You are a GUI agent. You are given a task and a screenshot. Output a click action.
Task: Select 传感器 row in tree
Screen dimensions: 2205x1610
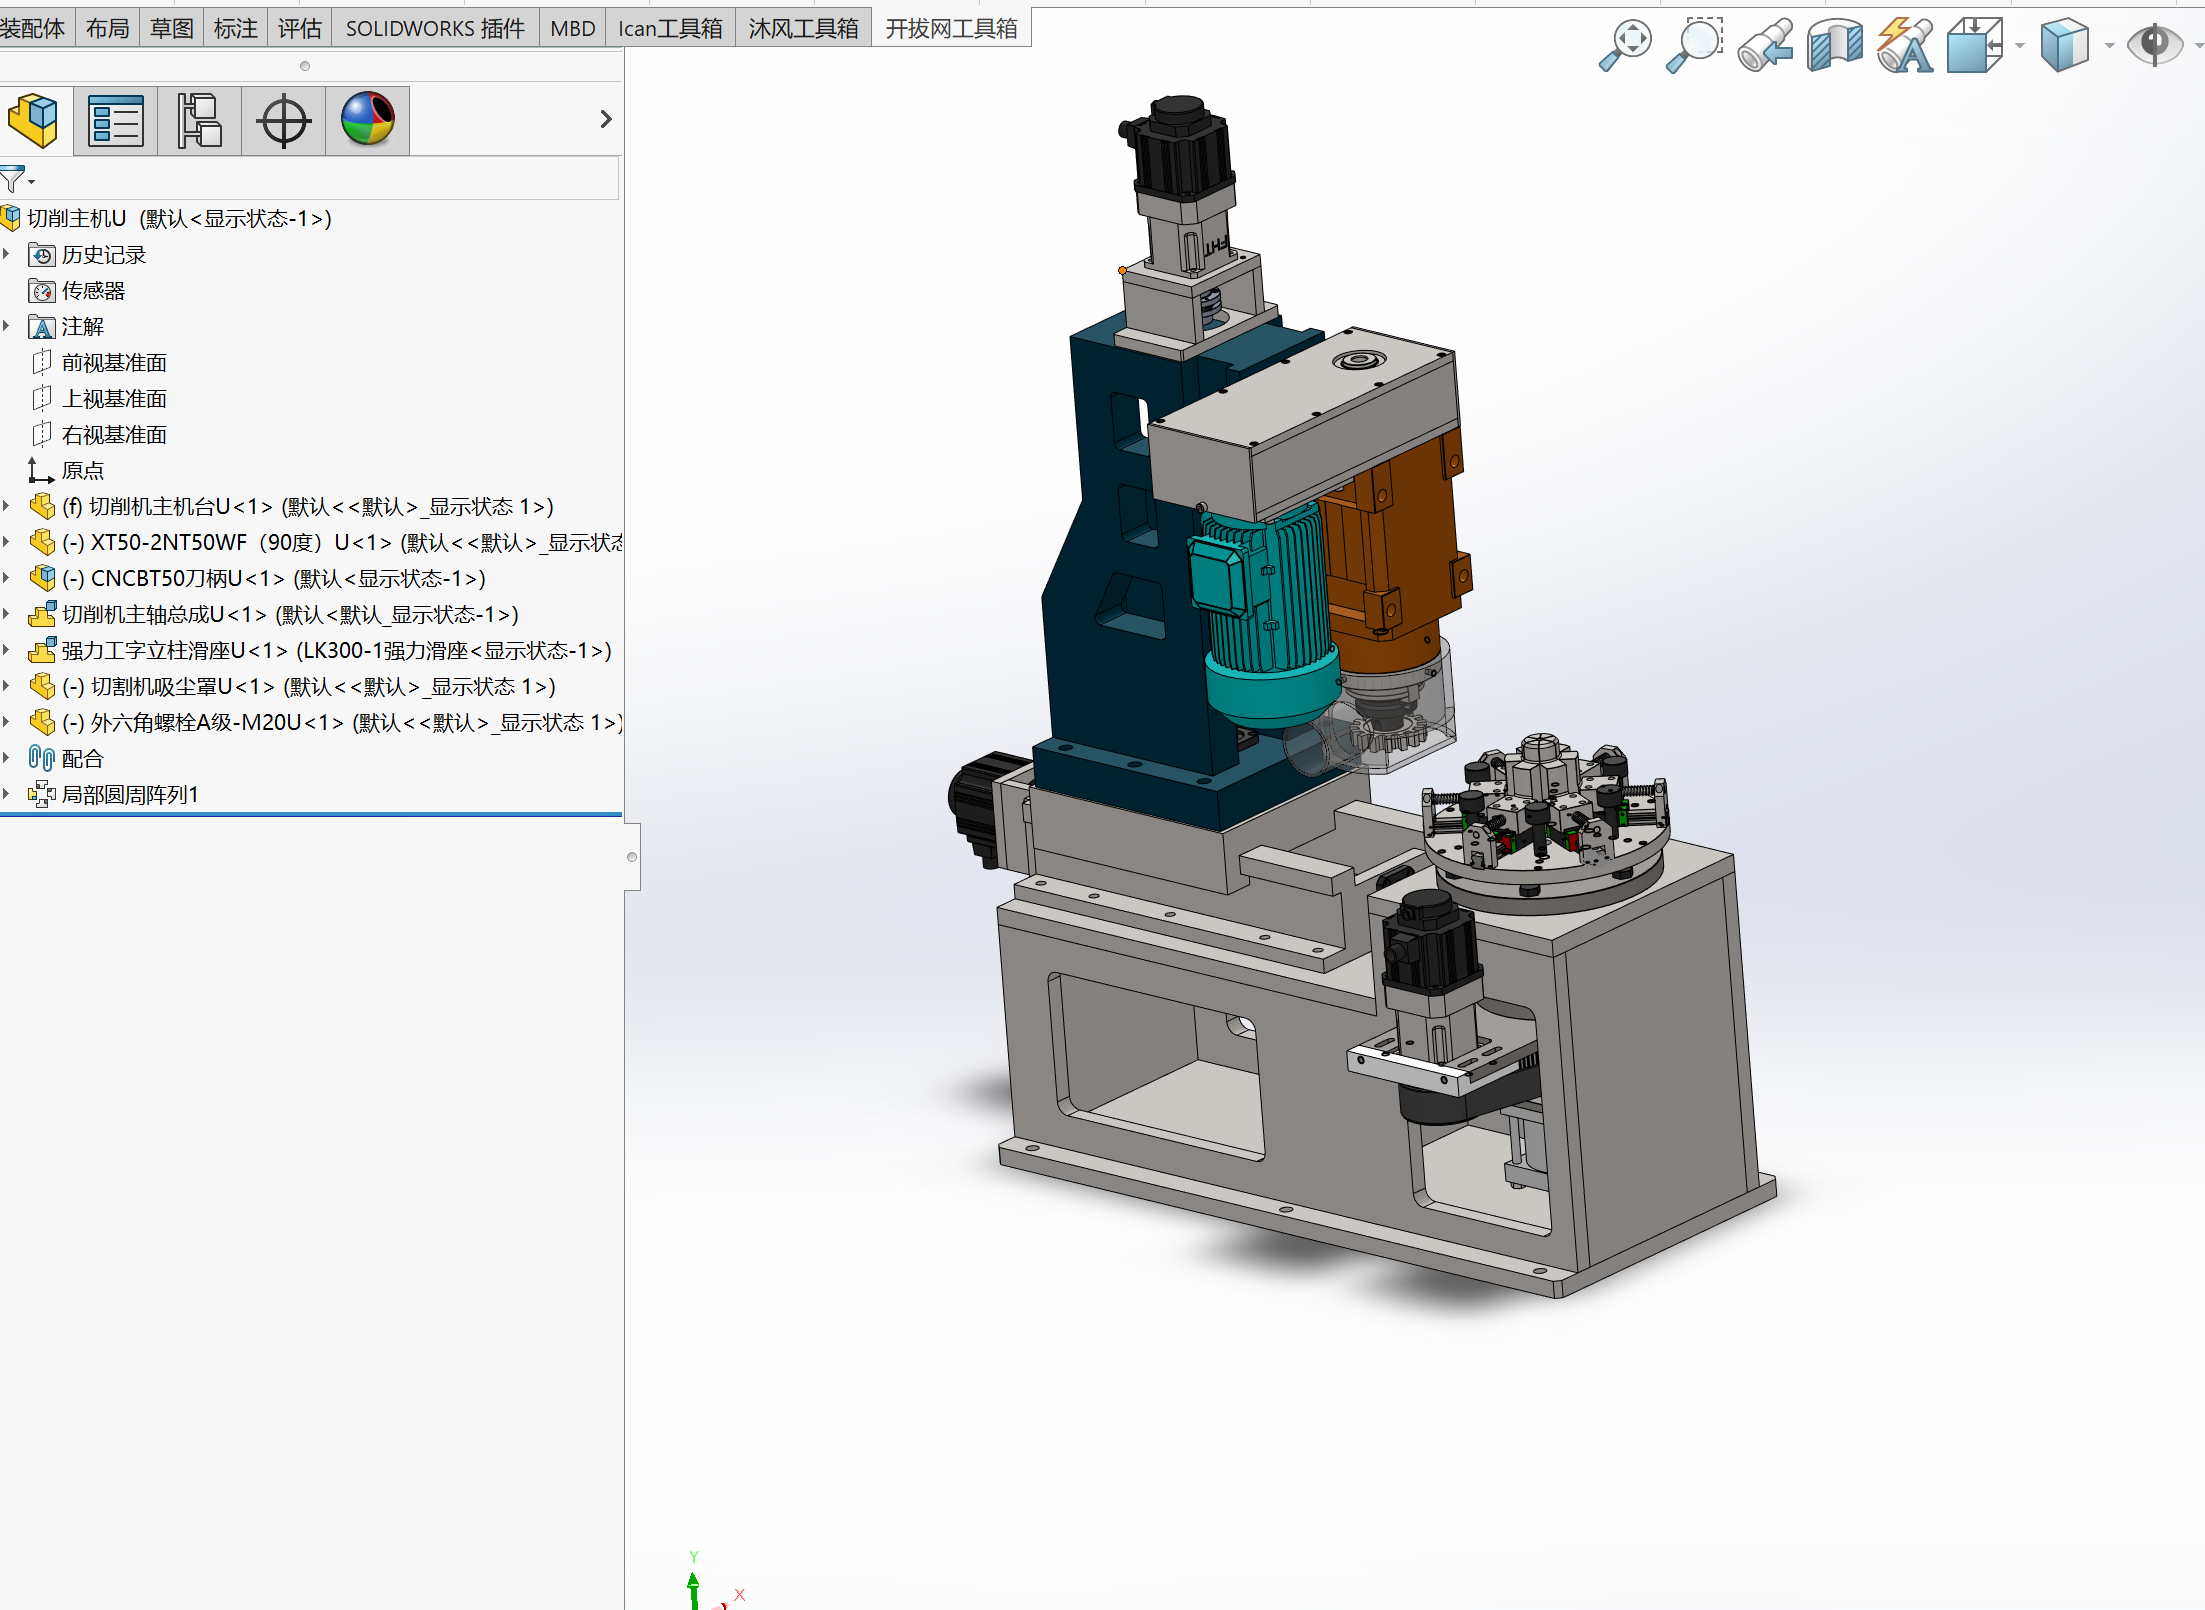click(x=93, y=291)
